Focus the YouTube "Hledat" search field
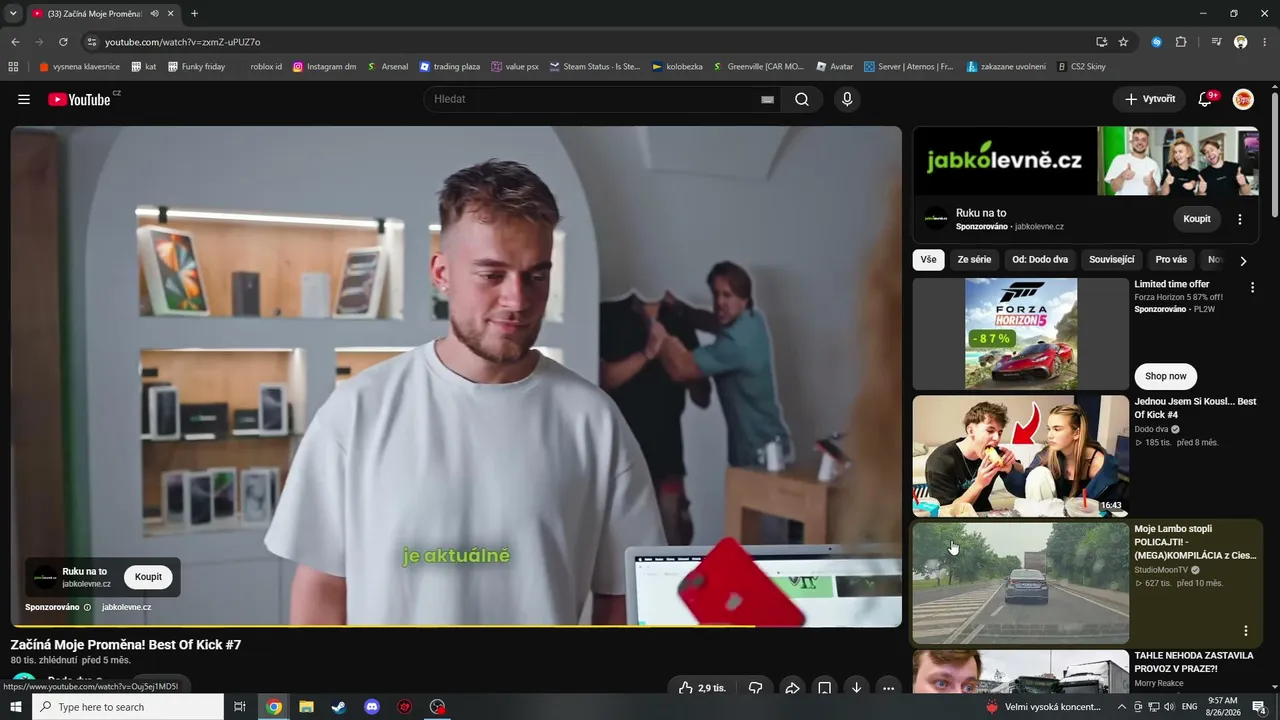This screenshot has width=1280, height=720. (590, 99)
